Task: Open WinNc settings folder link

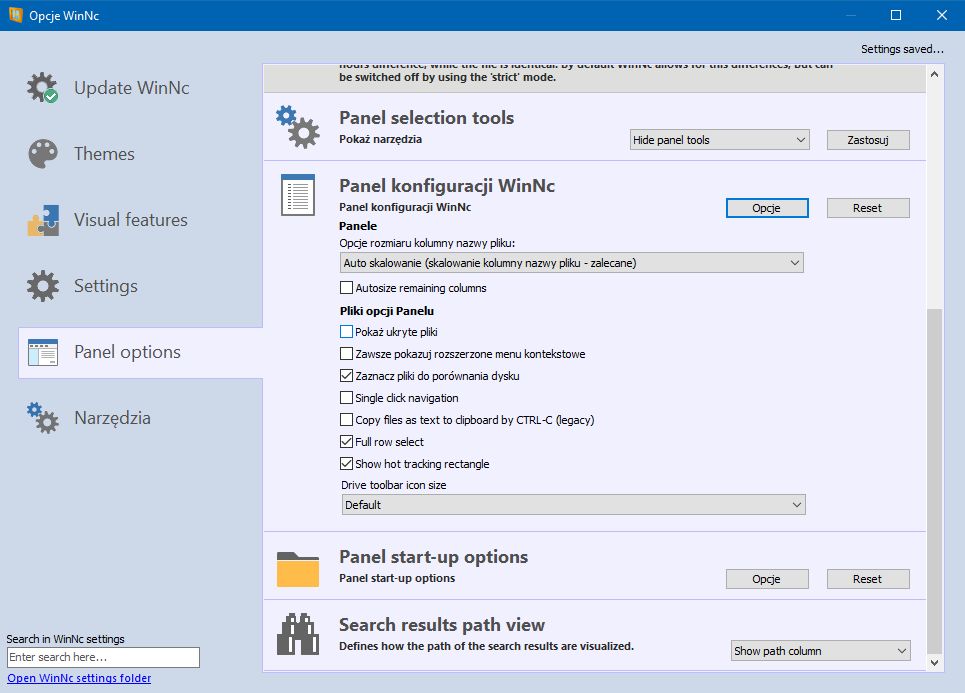Action: tap(79, 678)
